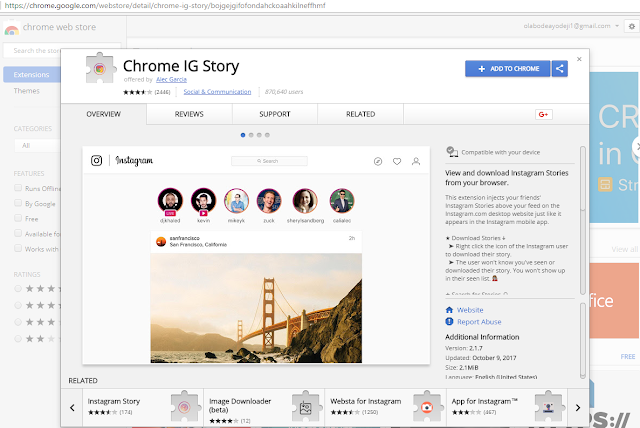Open caliaiec's story avatar
The image size is (640, 428).
(342, 200)
